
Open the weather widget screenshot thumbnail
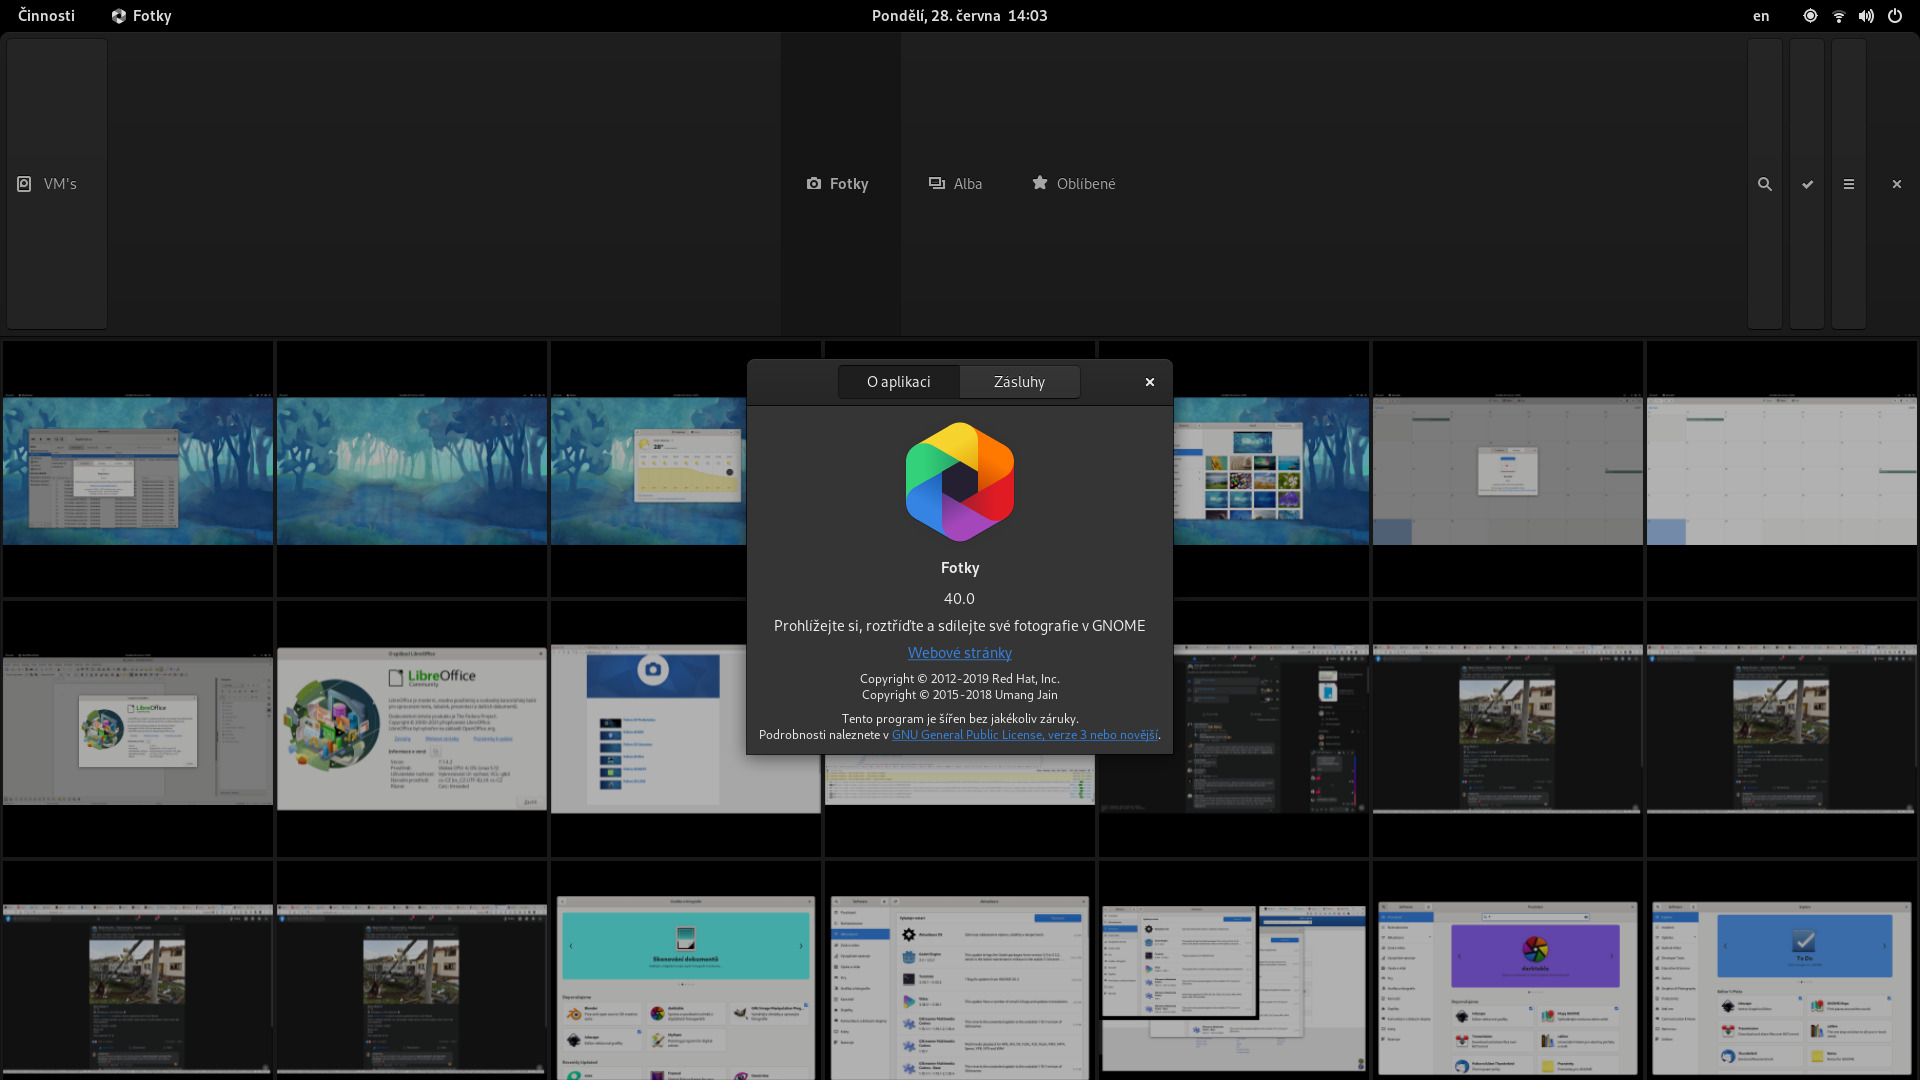click(648, 470)
